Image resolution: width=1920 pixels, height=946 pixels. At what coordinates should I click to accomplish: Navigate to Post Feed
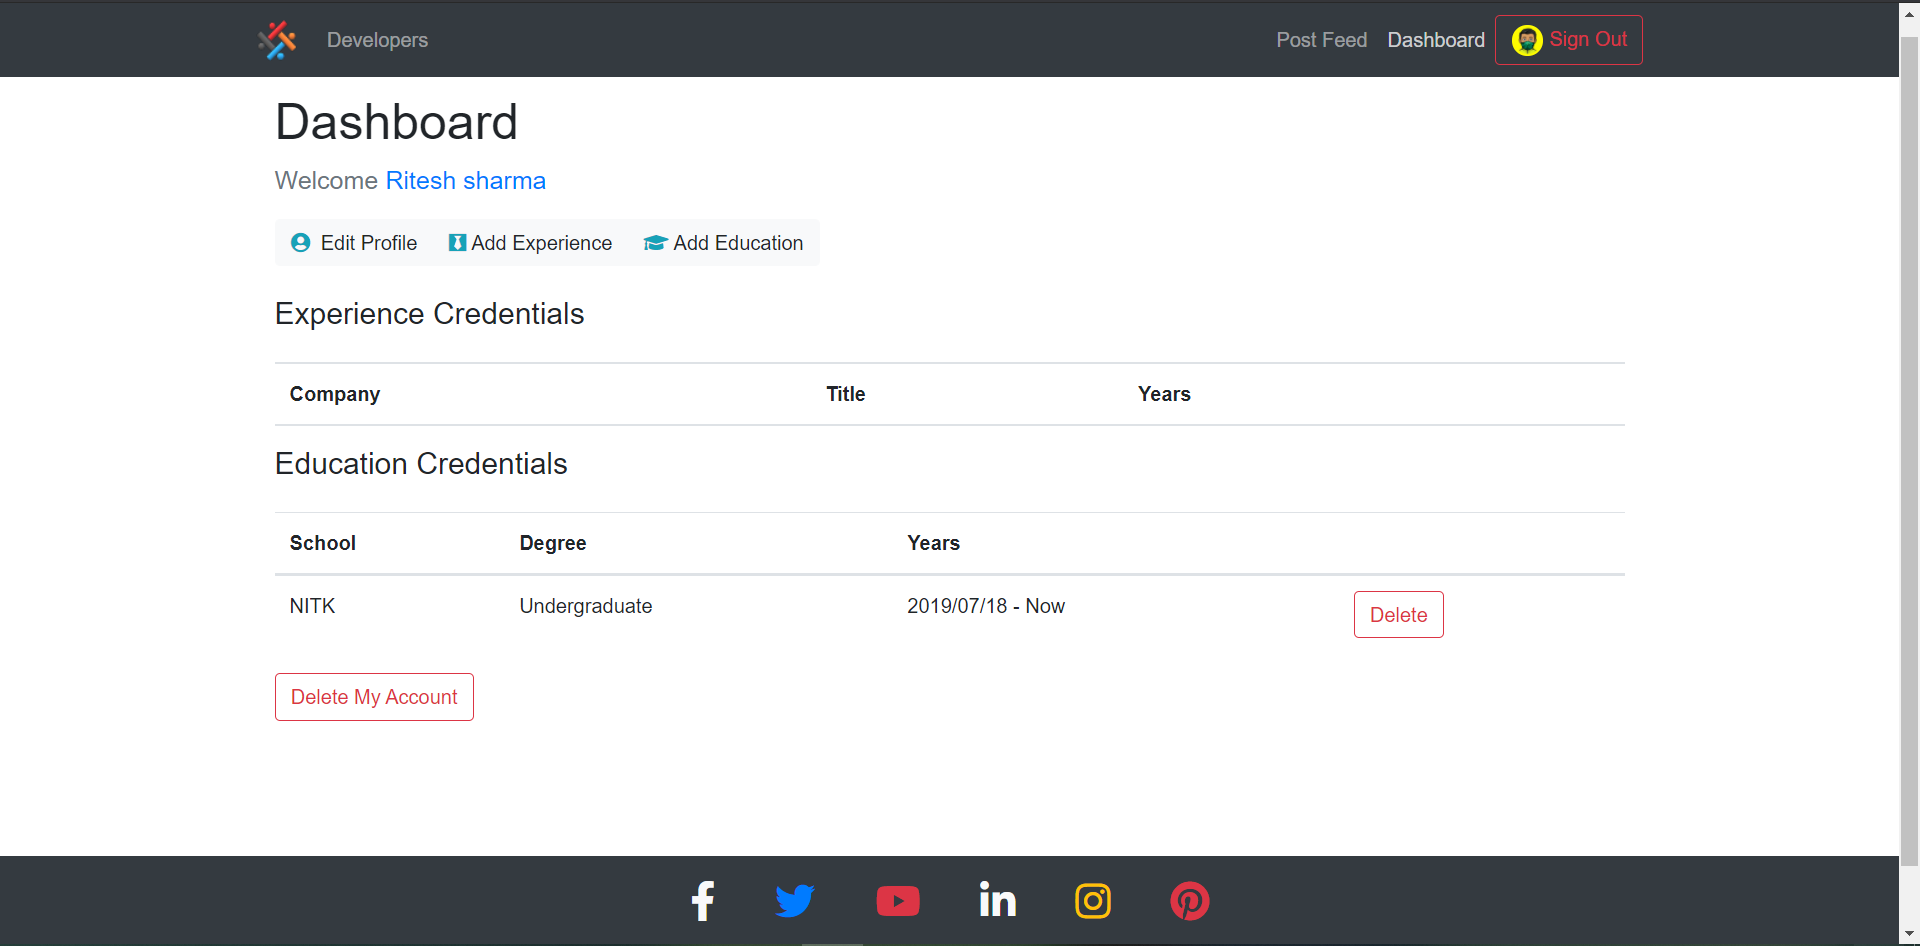click(x=1321, y=40)
